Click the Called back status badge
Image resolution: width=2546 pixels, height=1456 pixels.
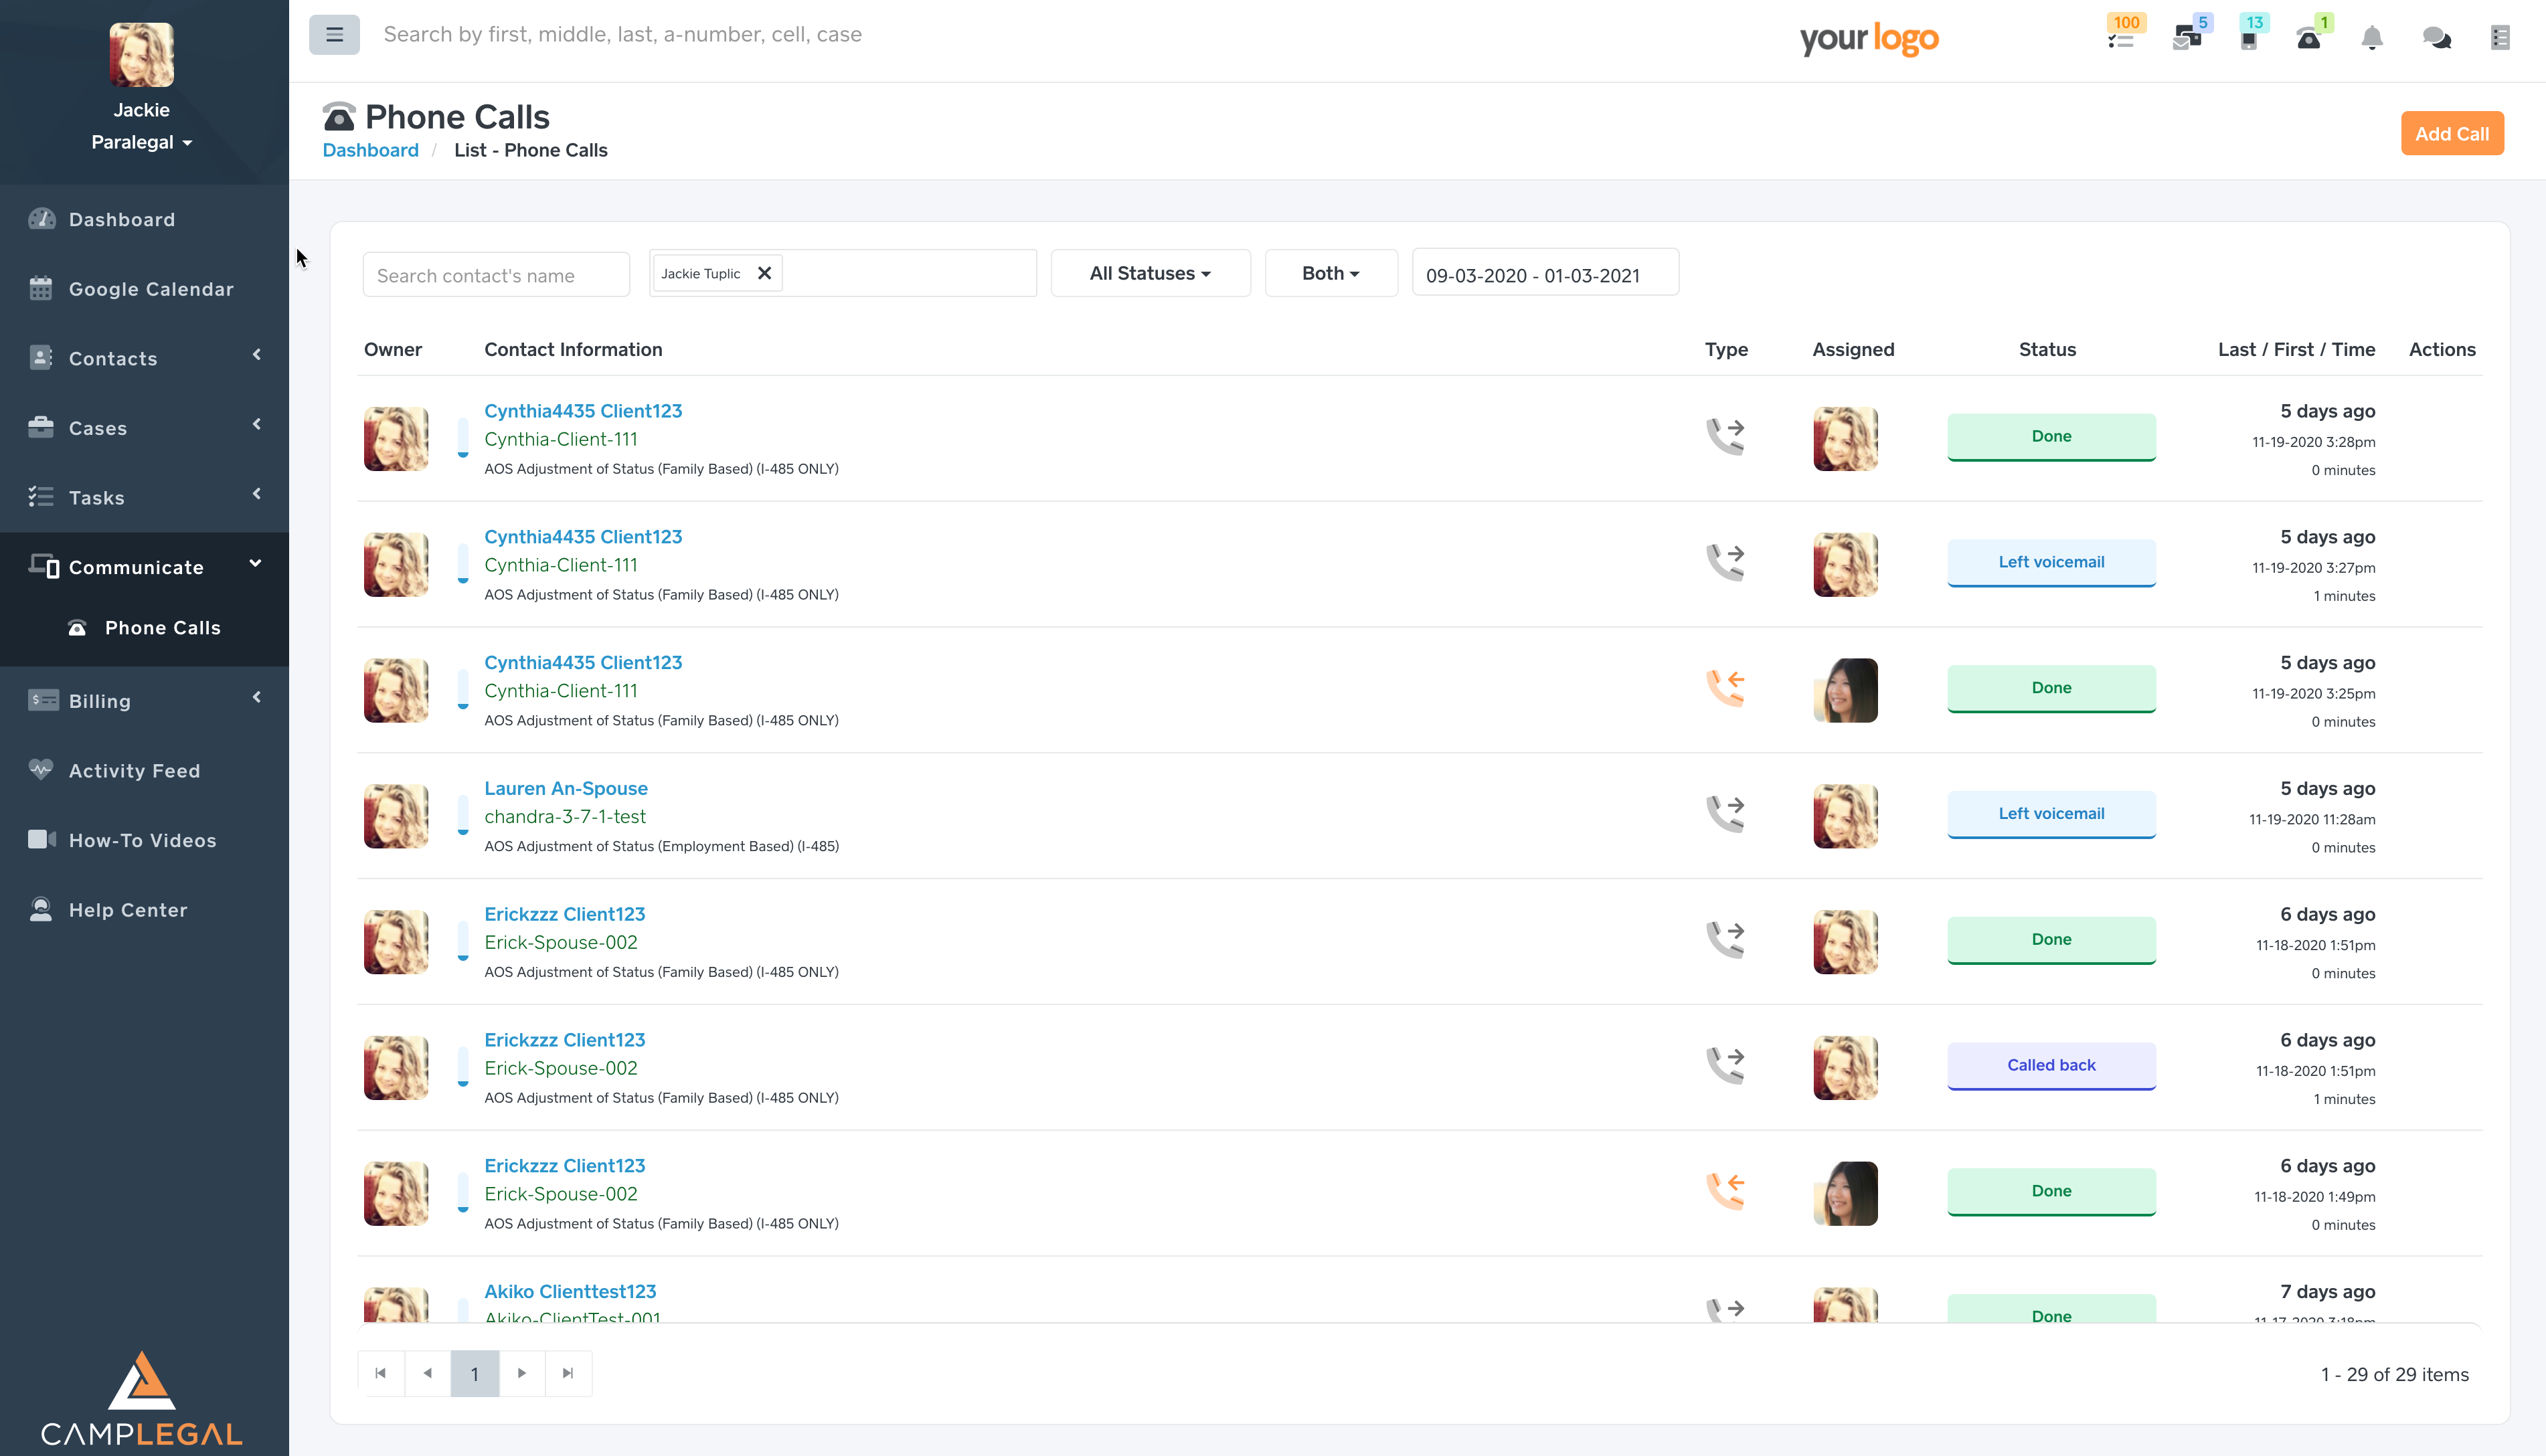2051,1065
